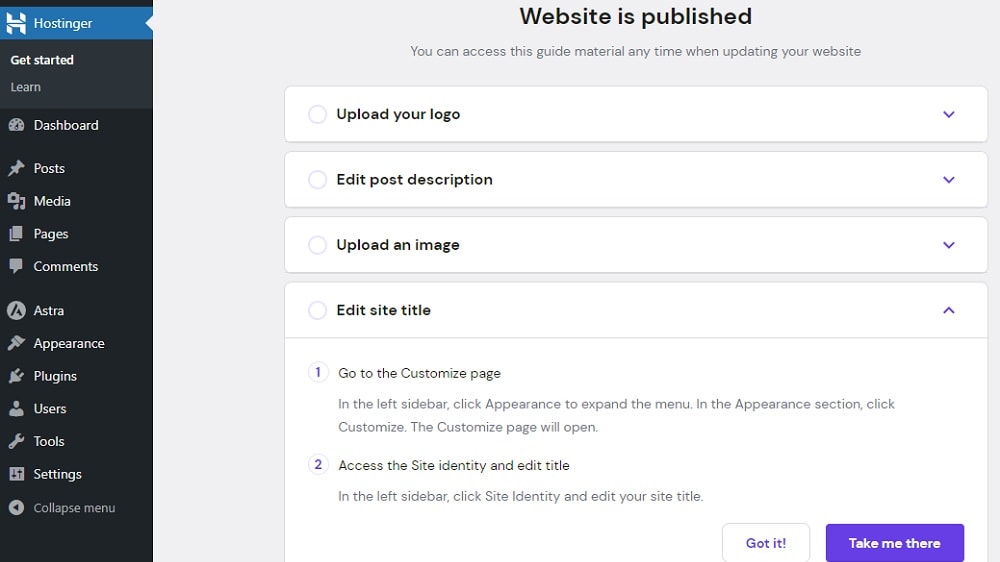Click the Astra logo icon
The height and width of the screenshot is (562, 1000).
(x=17, y=311)
